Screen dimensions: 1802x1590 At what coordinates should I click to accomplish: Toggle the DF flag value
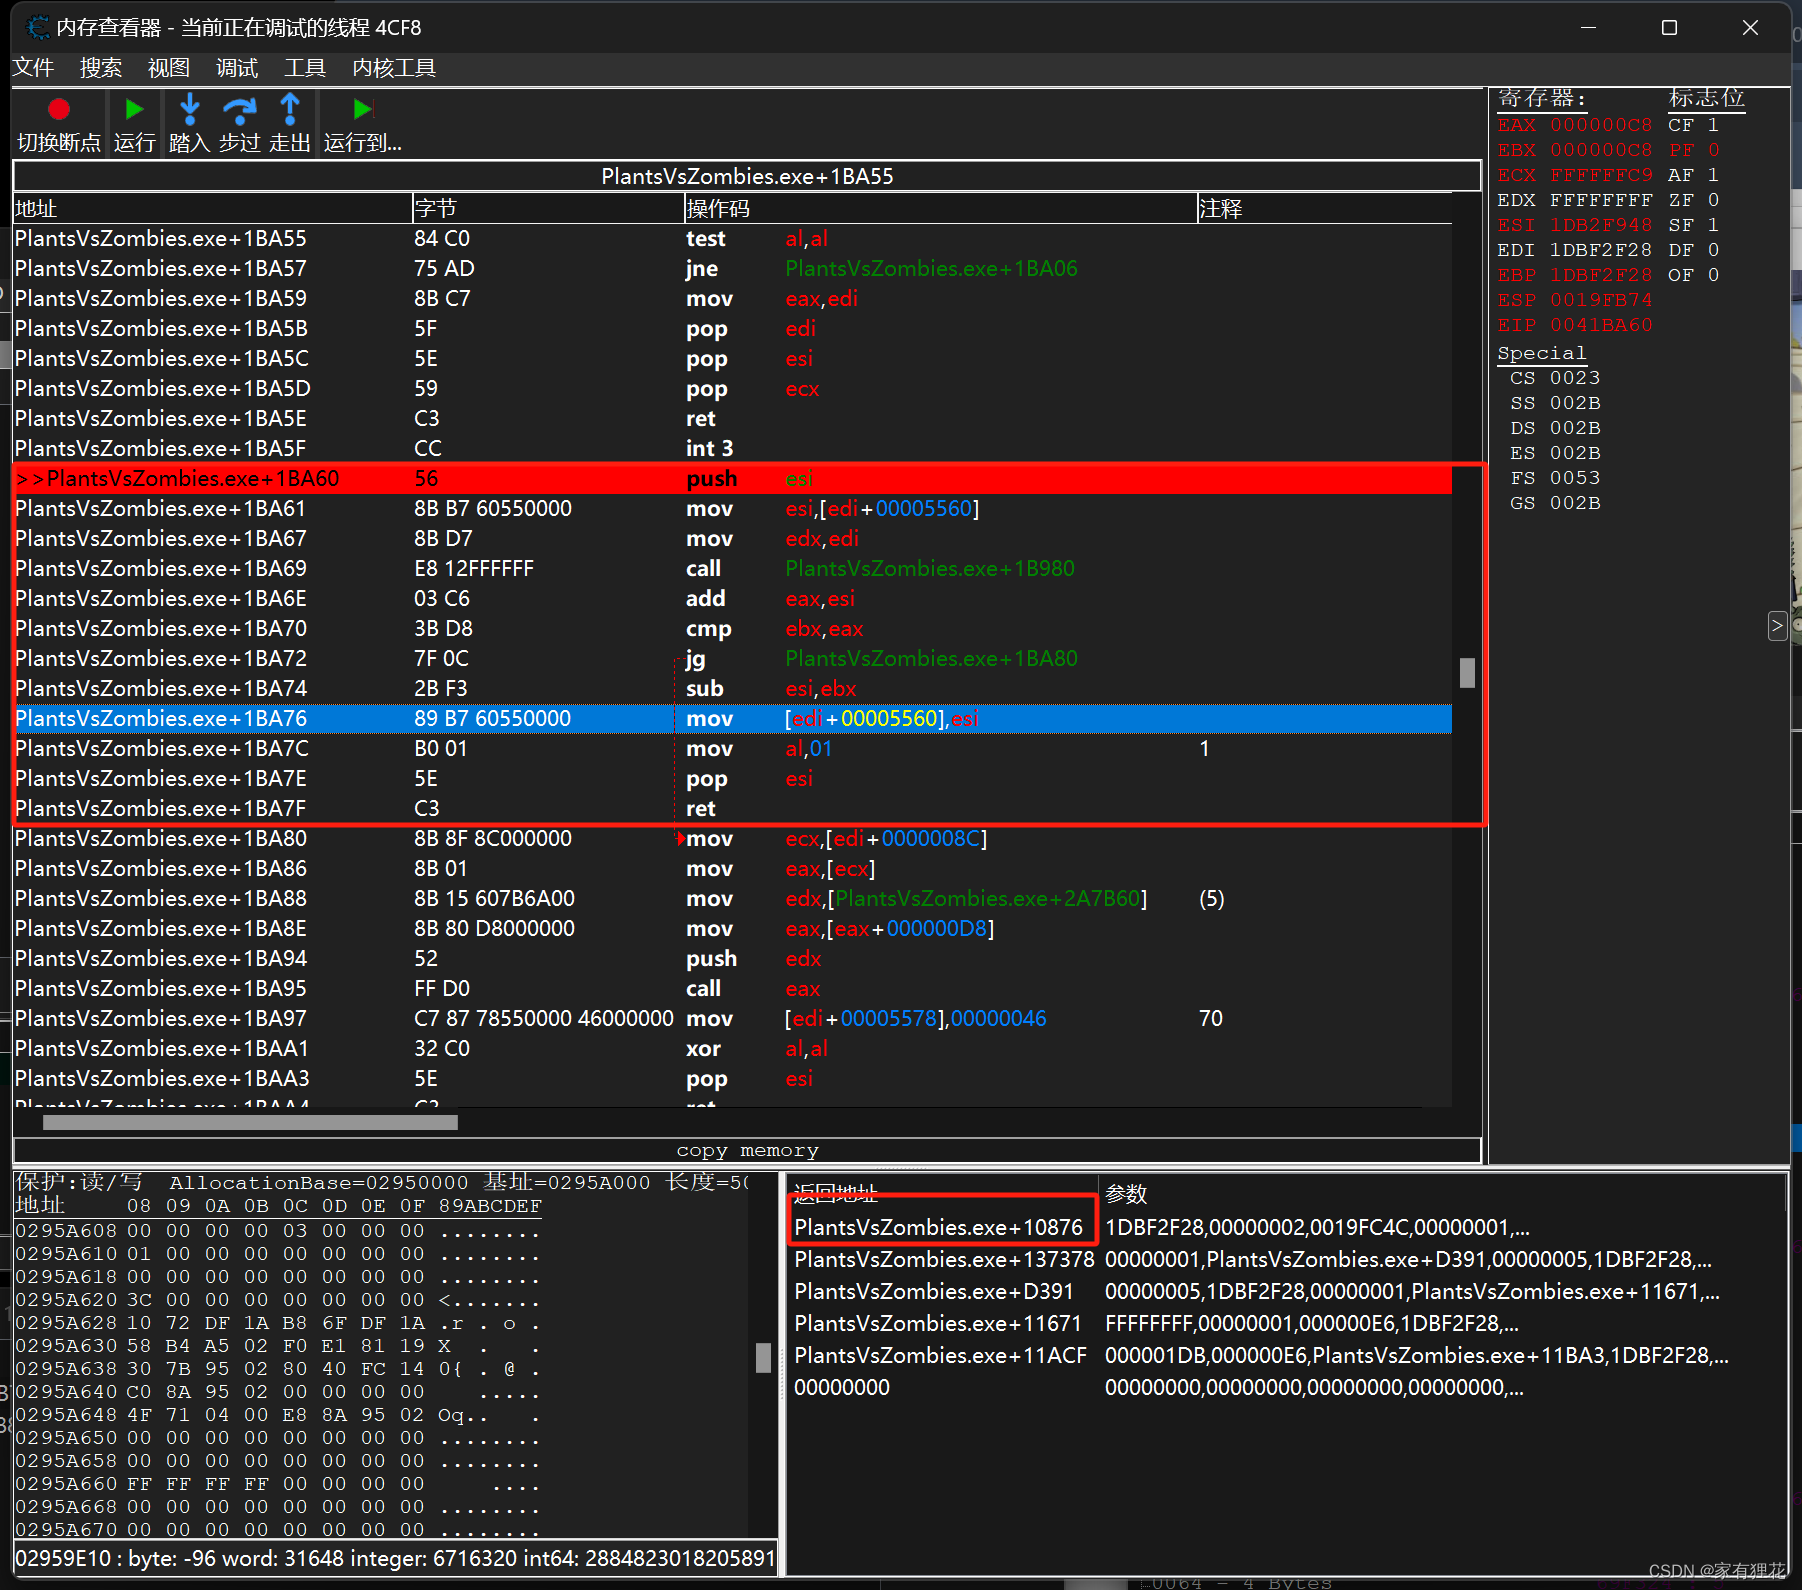(1713, 250)
